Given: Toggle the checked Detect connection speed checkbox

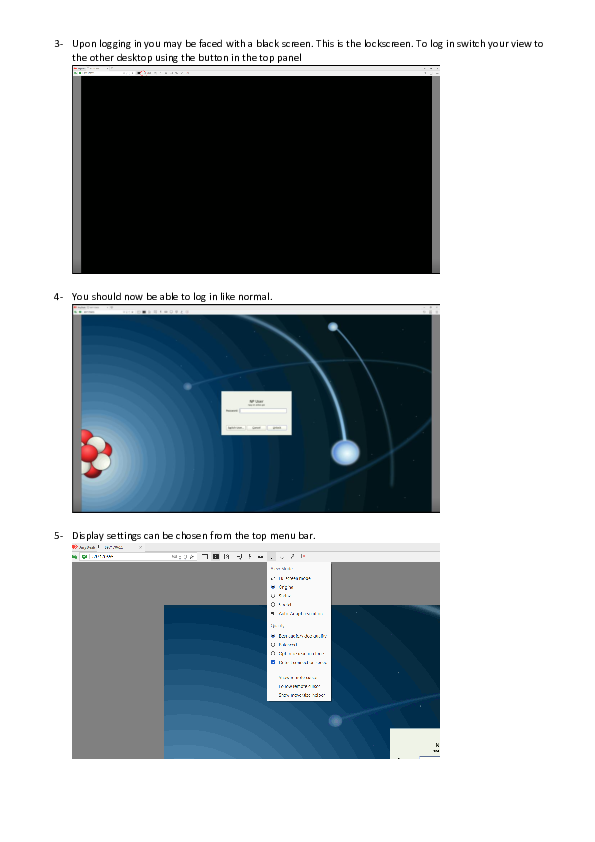Looking at the screenshot, I should [x=273, y=662].
